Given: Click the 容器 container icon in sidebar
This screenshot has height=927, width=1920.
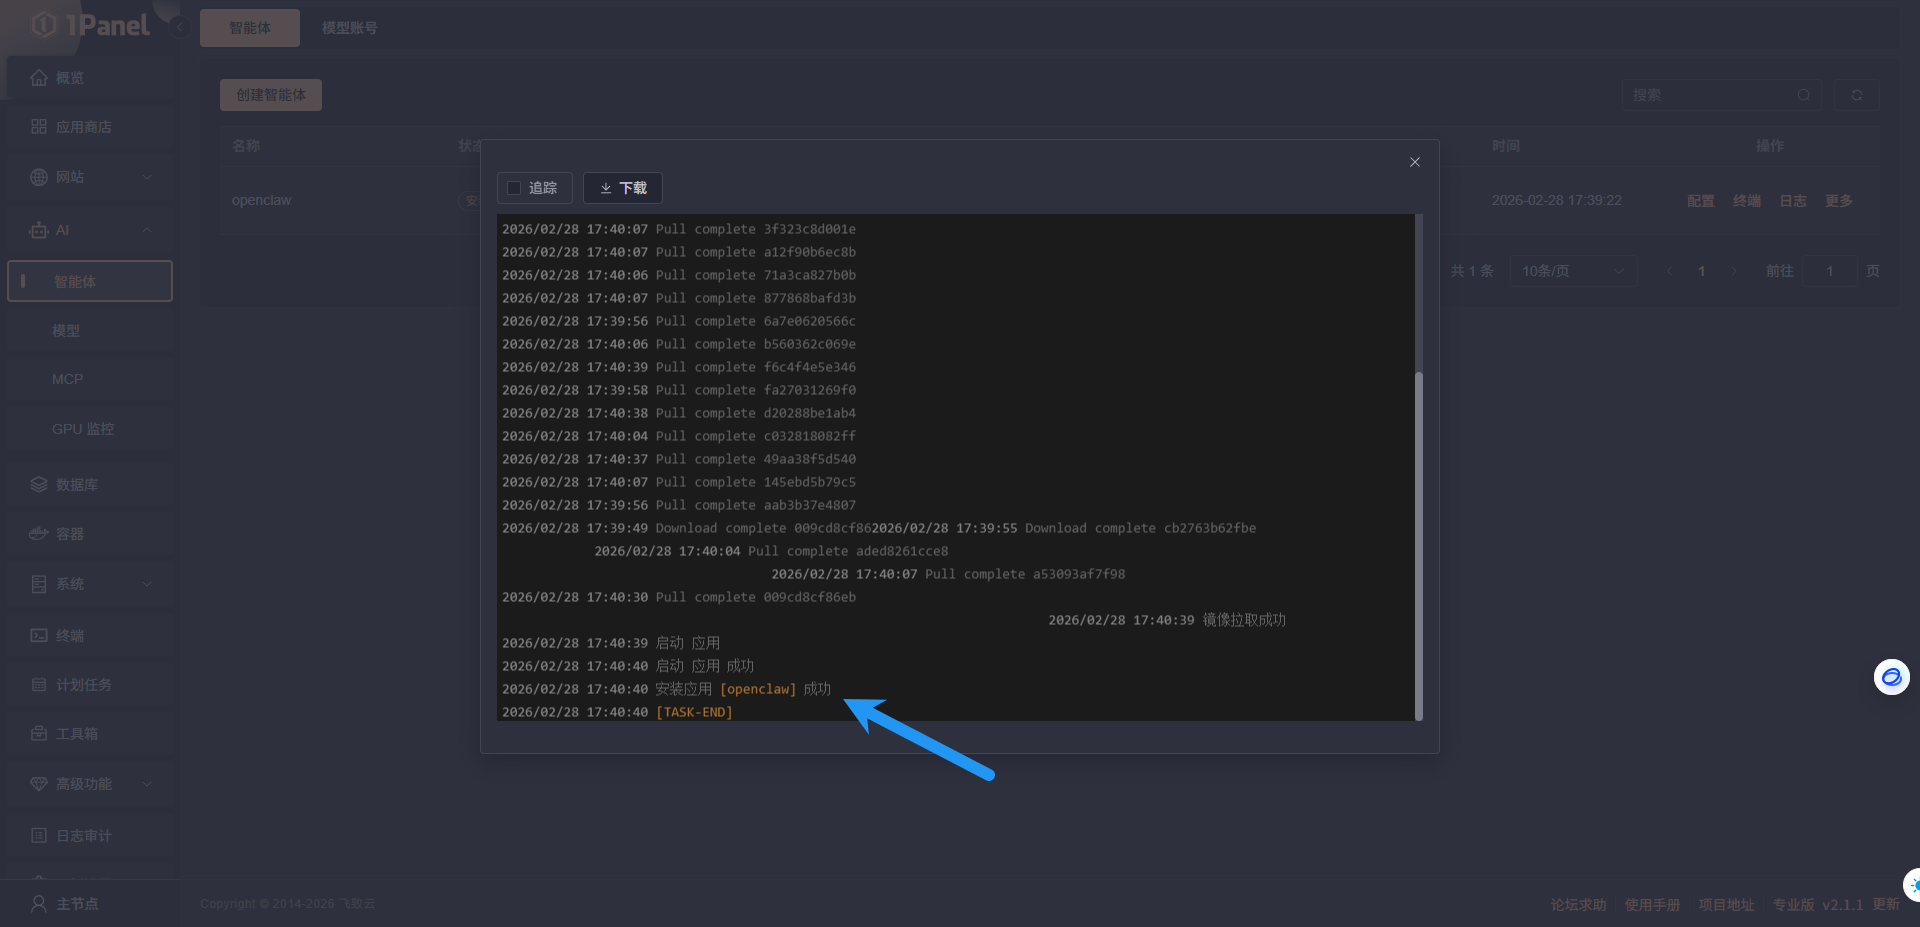Looking at the screenshot, I should [x=39, y=534].
